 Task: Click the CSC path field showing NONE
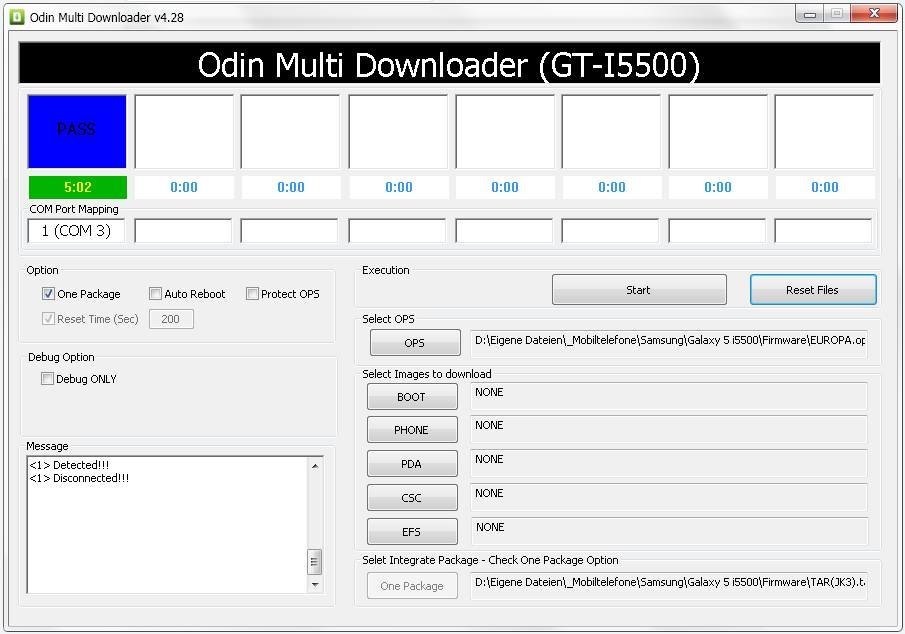pos(669,497)
